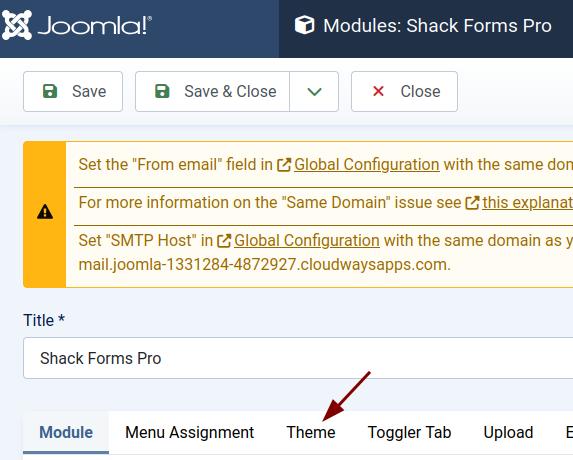Click the Joomla logo icon
The width and height of the screenshot is (573, 460).
click(17, 25)
